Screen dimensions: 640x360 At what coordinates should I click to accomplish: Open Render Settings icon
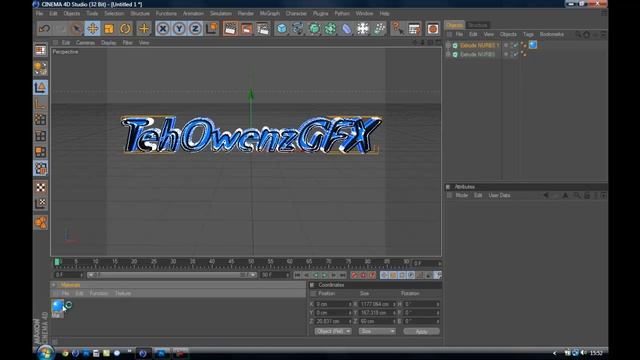(x=262, y=29)
